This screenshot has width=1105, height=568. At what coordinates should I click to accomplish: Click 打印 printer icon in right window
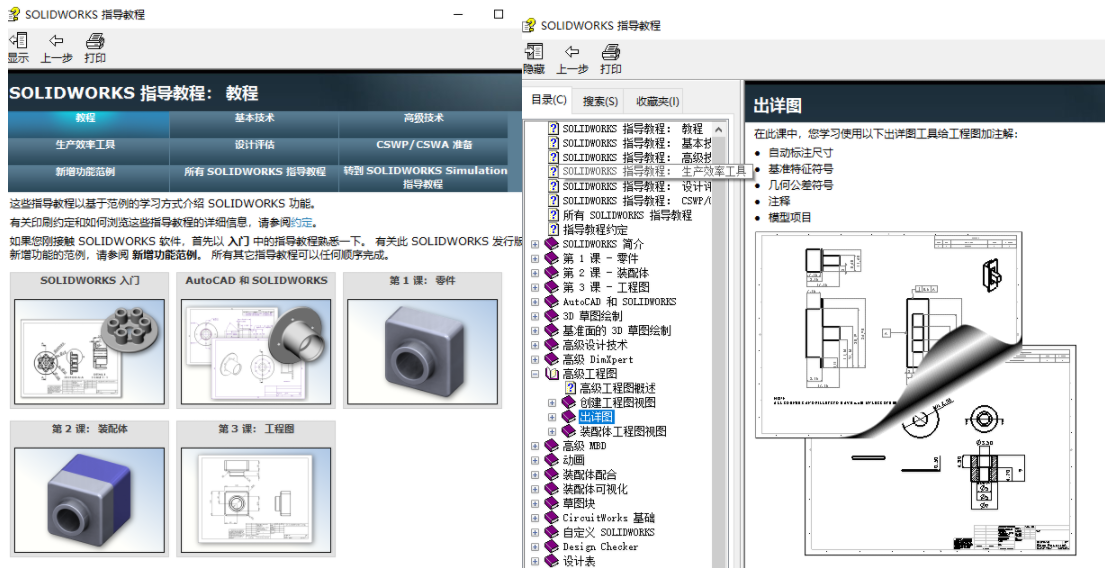tap(610, 51)
